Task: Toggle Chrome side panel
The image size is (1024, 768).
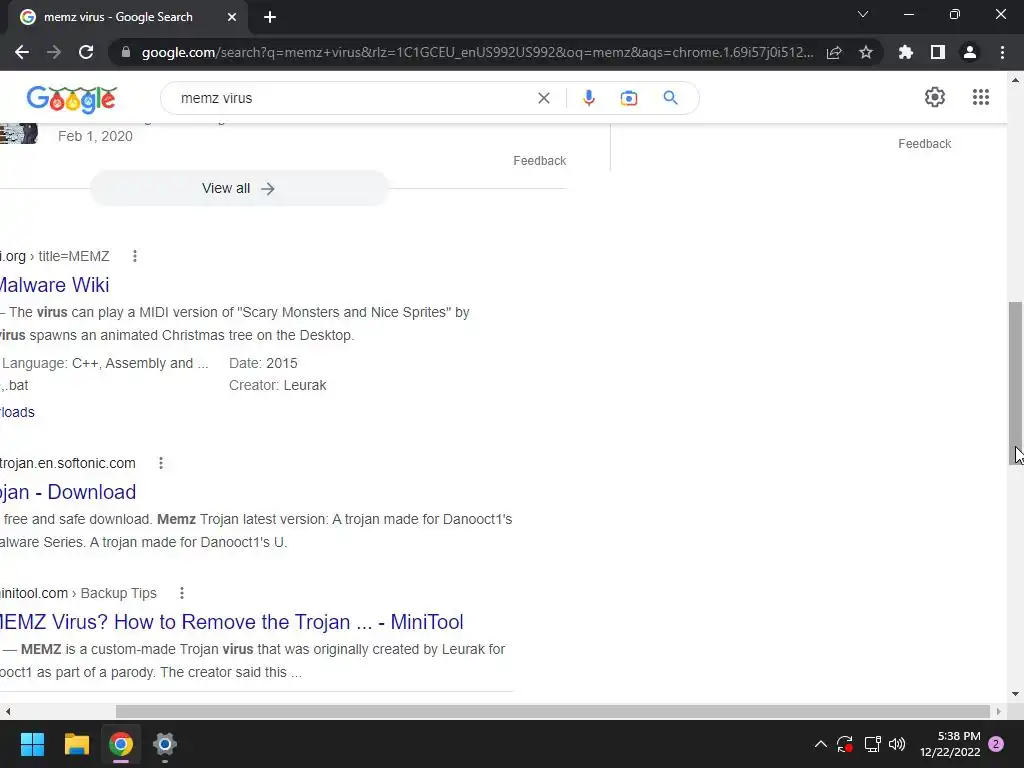Action: tap(938, 52)
